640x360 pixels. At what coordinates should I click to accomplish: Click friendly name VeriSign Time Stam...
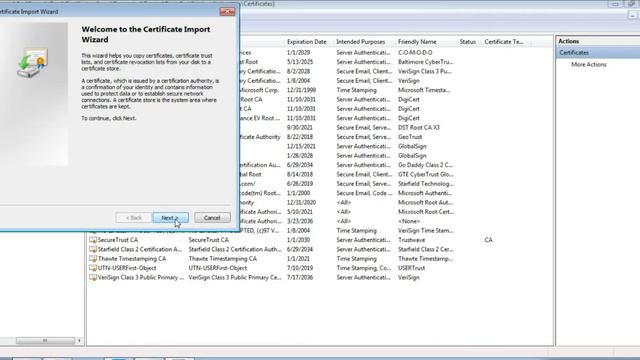(x=426, y=231)
